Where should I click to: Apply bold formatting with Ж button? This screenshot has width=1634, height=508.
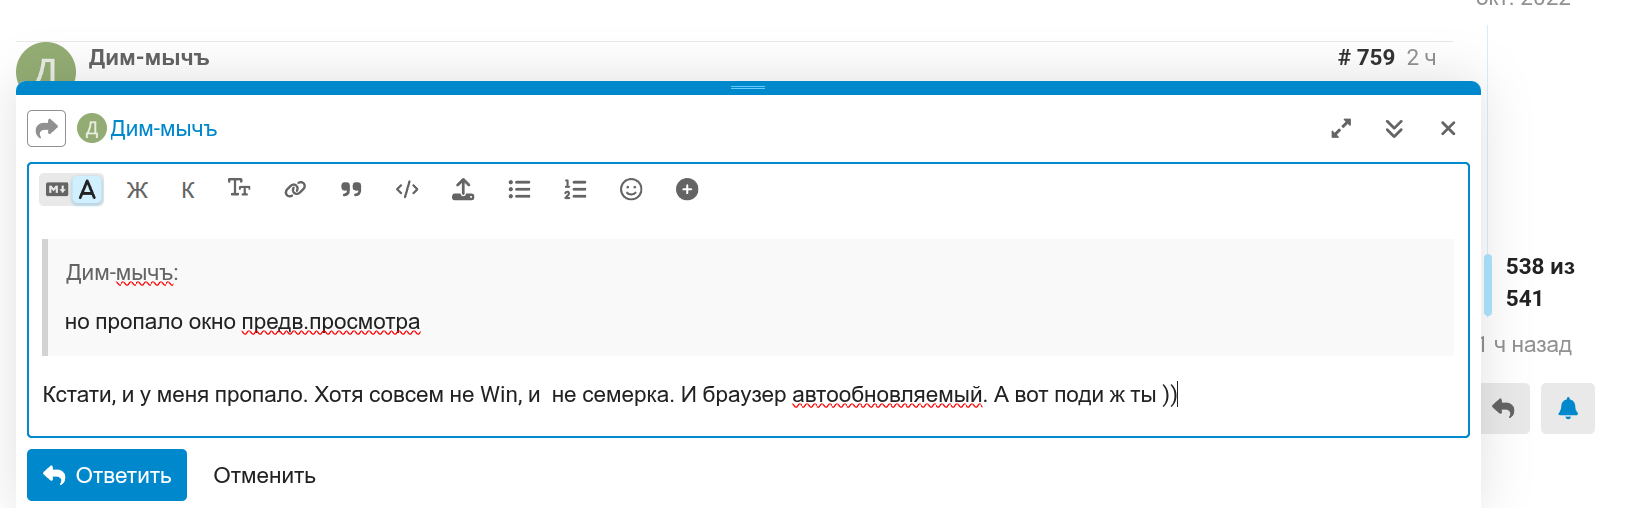[x=137, y=190]
